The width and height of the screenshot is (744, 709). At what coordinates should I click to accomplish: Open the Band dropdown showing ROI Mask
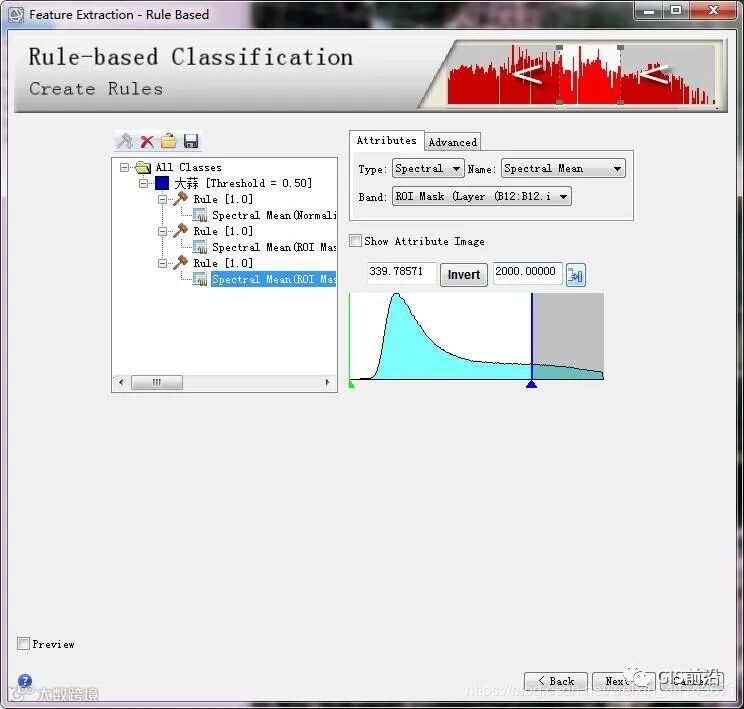(482, 196)
